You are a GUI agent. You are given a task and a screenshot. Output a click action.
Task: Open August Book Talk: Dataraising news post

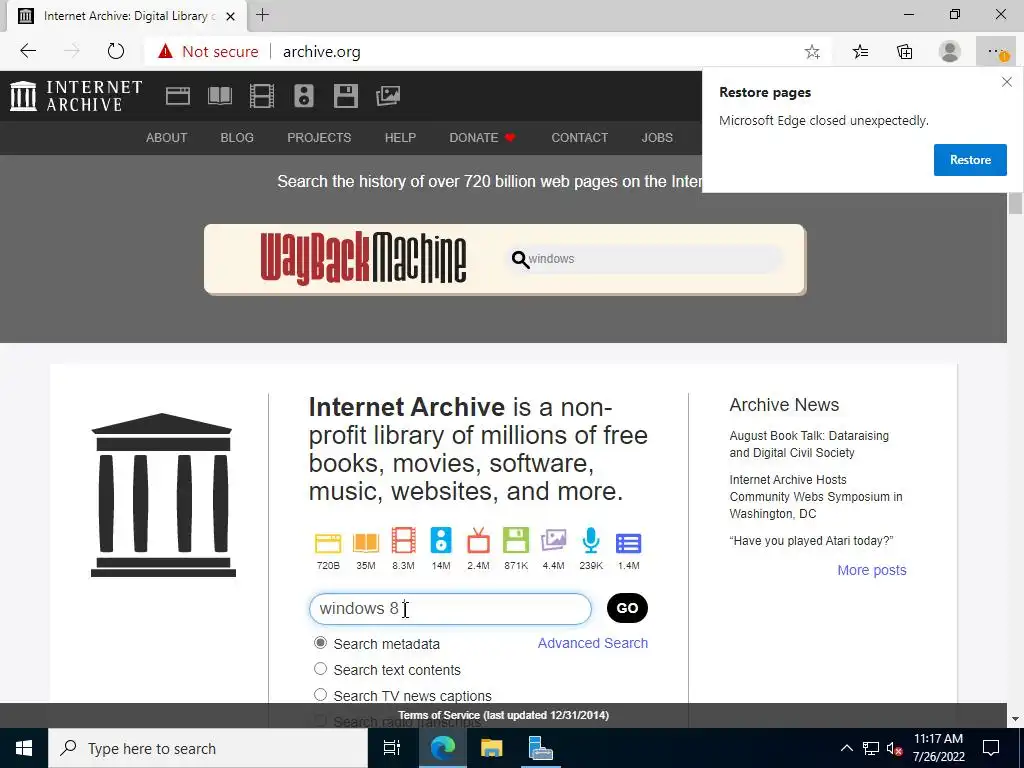click(x=809, y=444)
